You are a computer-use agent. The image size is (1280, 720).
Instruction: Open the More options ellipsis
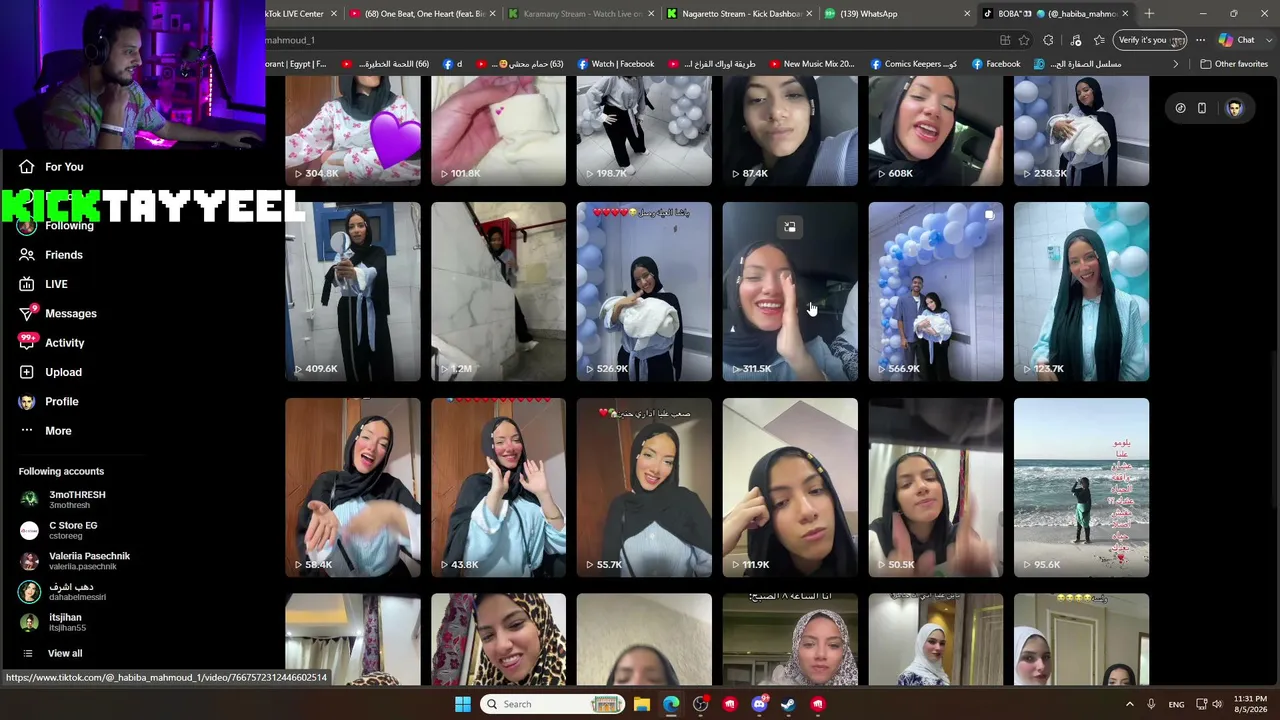(27, 431)
